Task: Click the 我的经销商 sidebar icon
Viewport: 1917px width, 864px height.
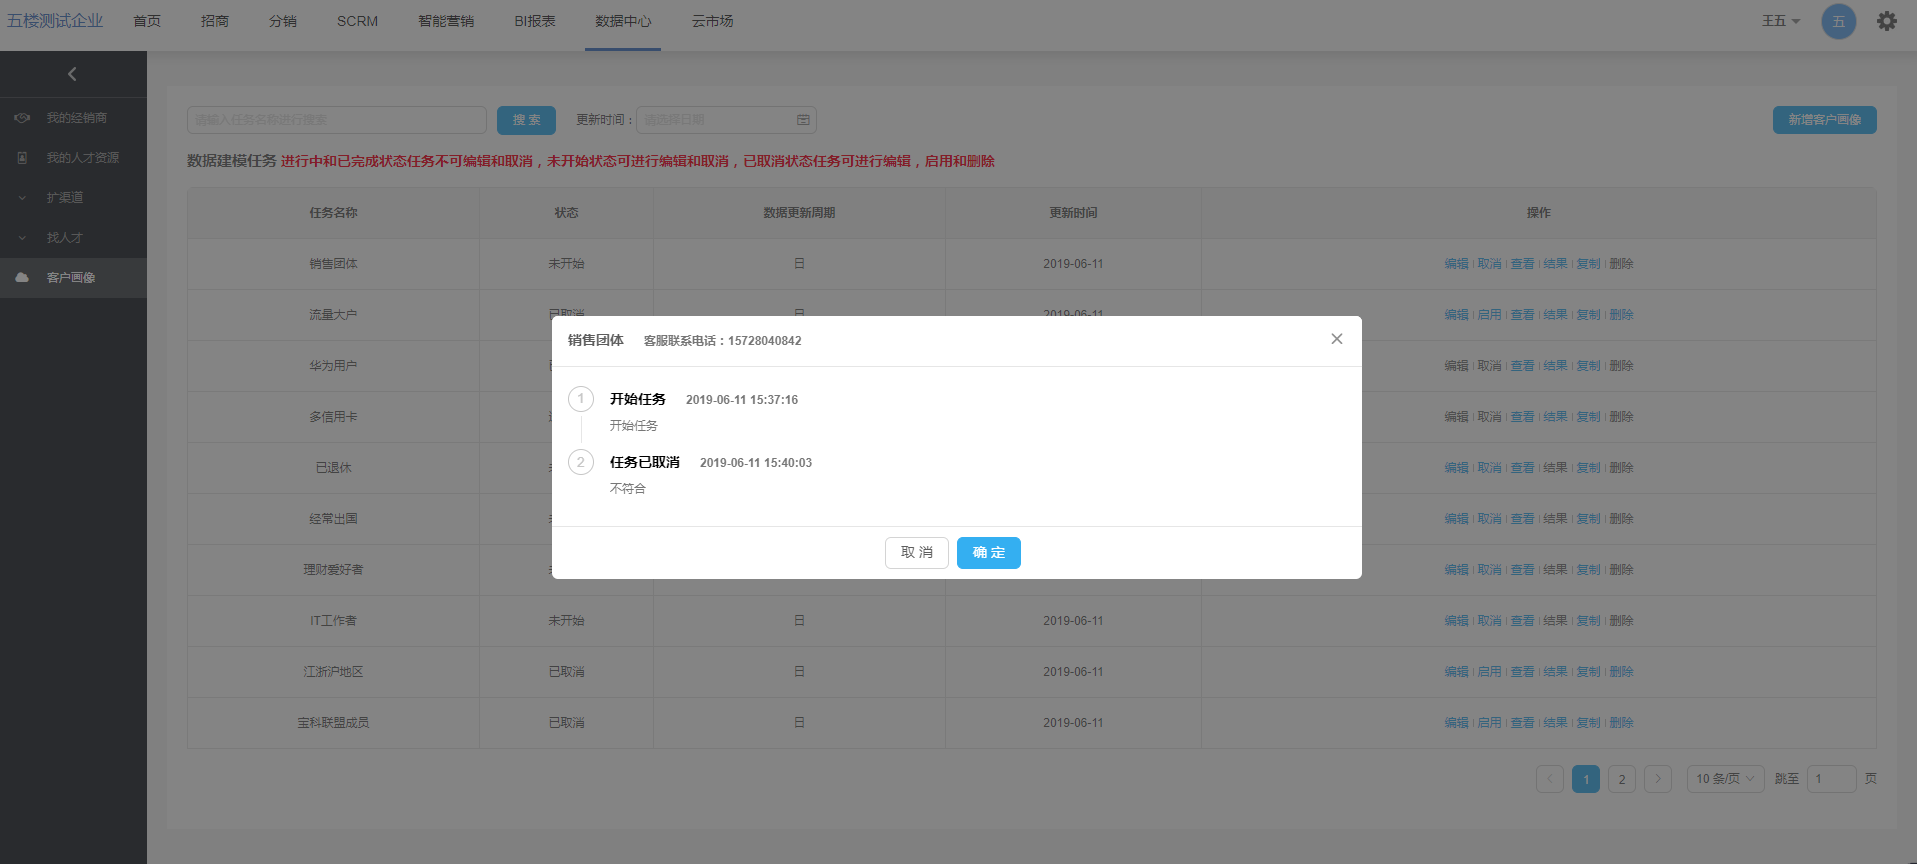Action: pyautogui.click(x=22, y=118)
